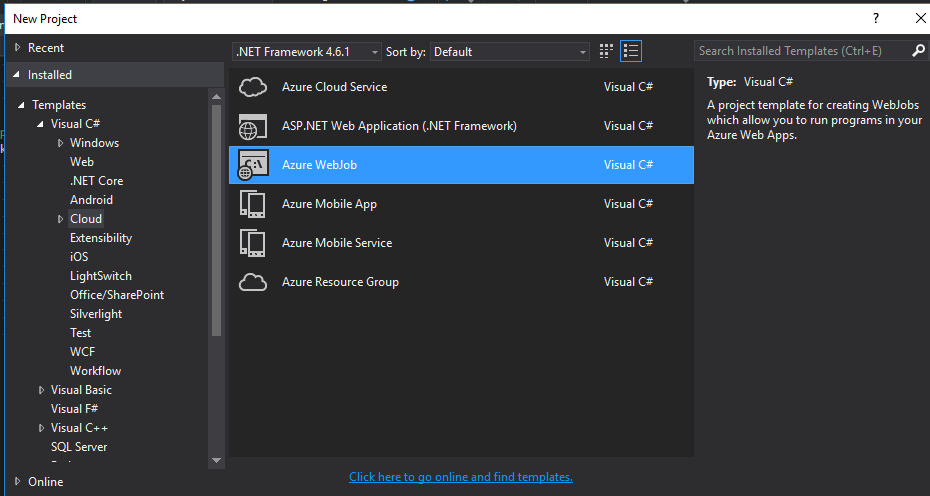Select the Extensibility template category
This screenshot has width=930, height=496.
101,238
